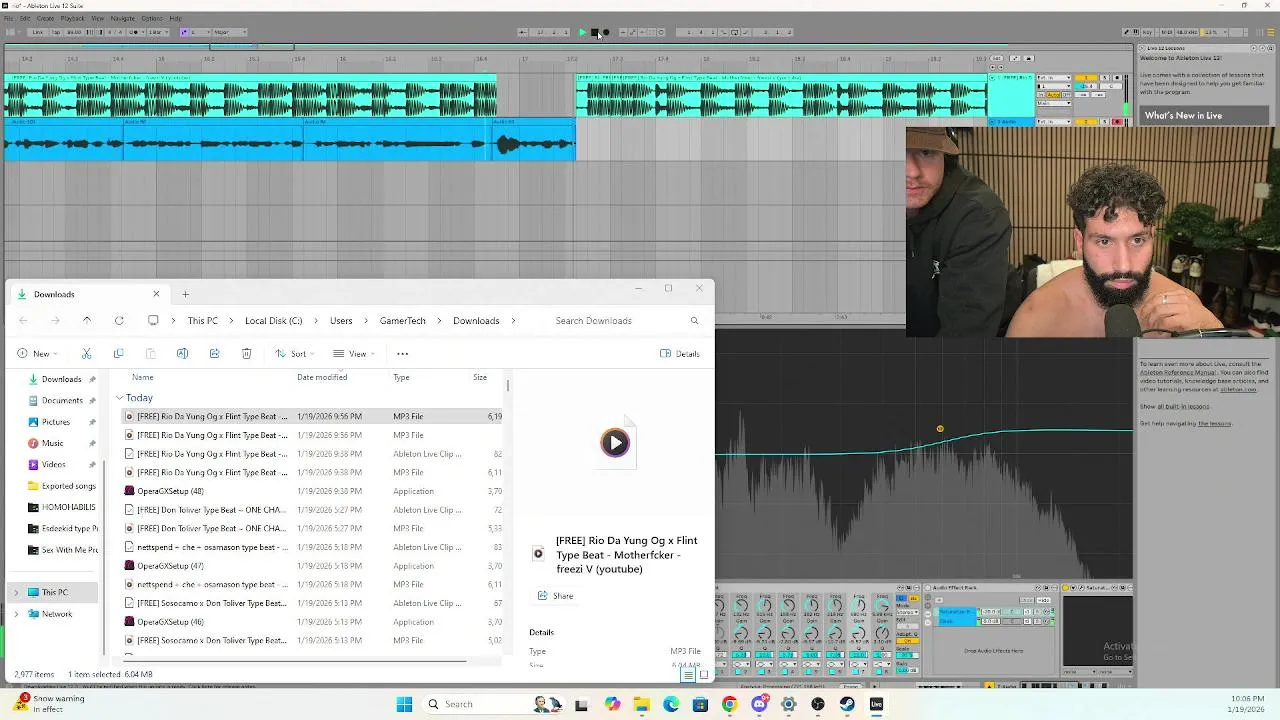The height and width of the screenshot is (720, 1280).
Task: Select Music in the sidebar
Action: tap(53, 443)
